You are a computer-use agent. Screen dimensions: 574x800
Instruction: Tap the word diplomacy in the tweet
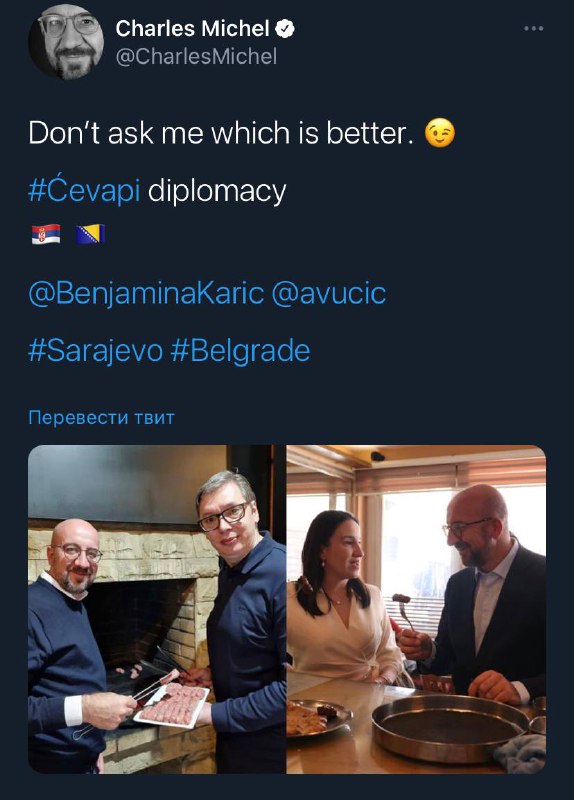[x=217, y=191]
